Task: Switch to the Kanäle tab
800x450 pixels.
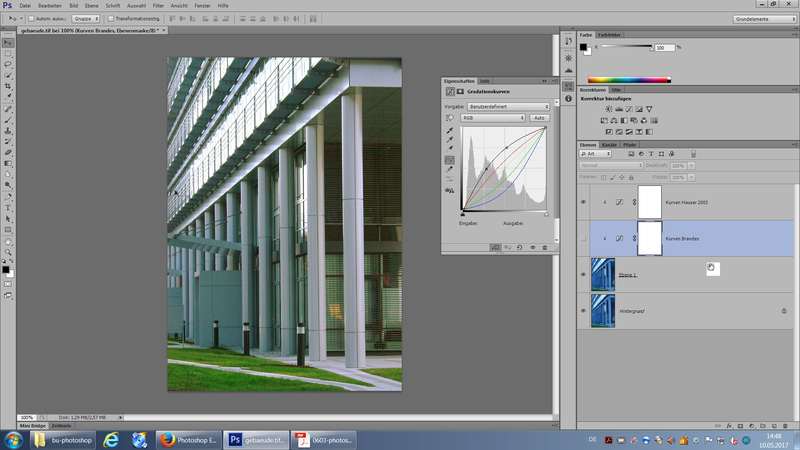Action: click(608, 145)
